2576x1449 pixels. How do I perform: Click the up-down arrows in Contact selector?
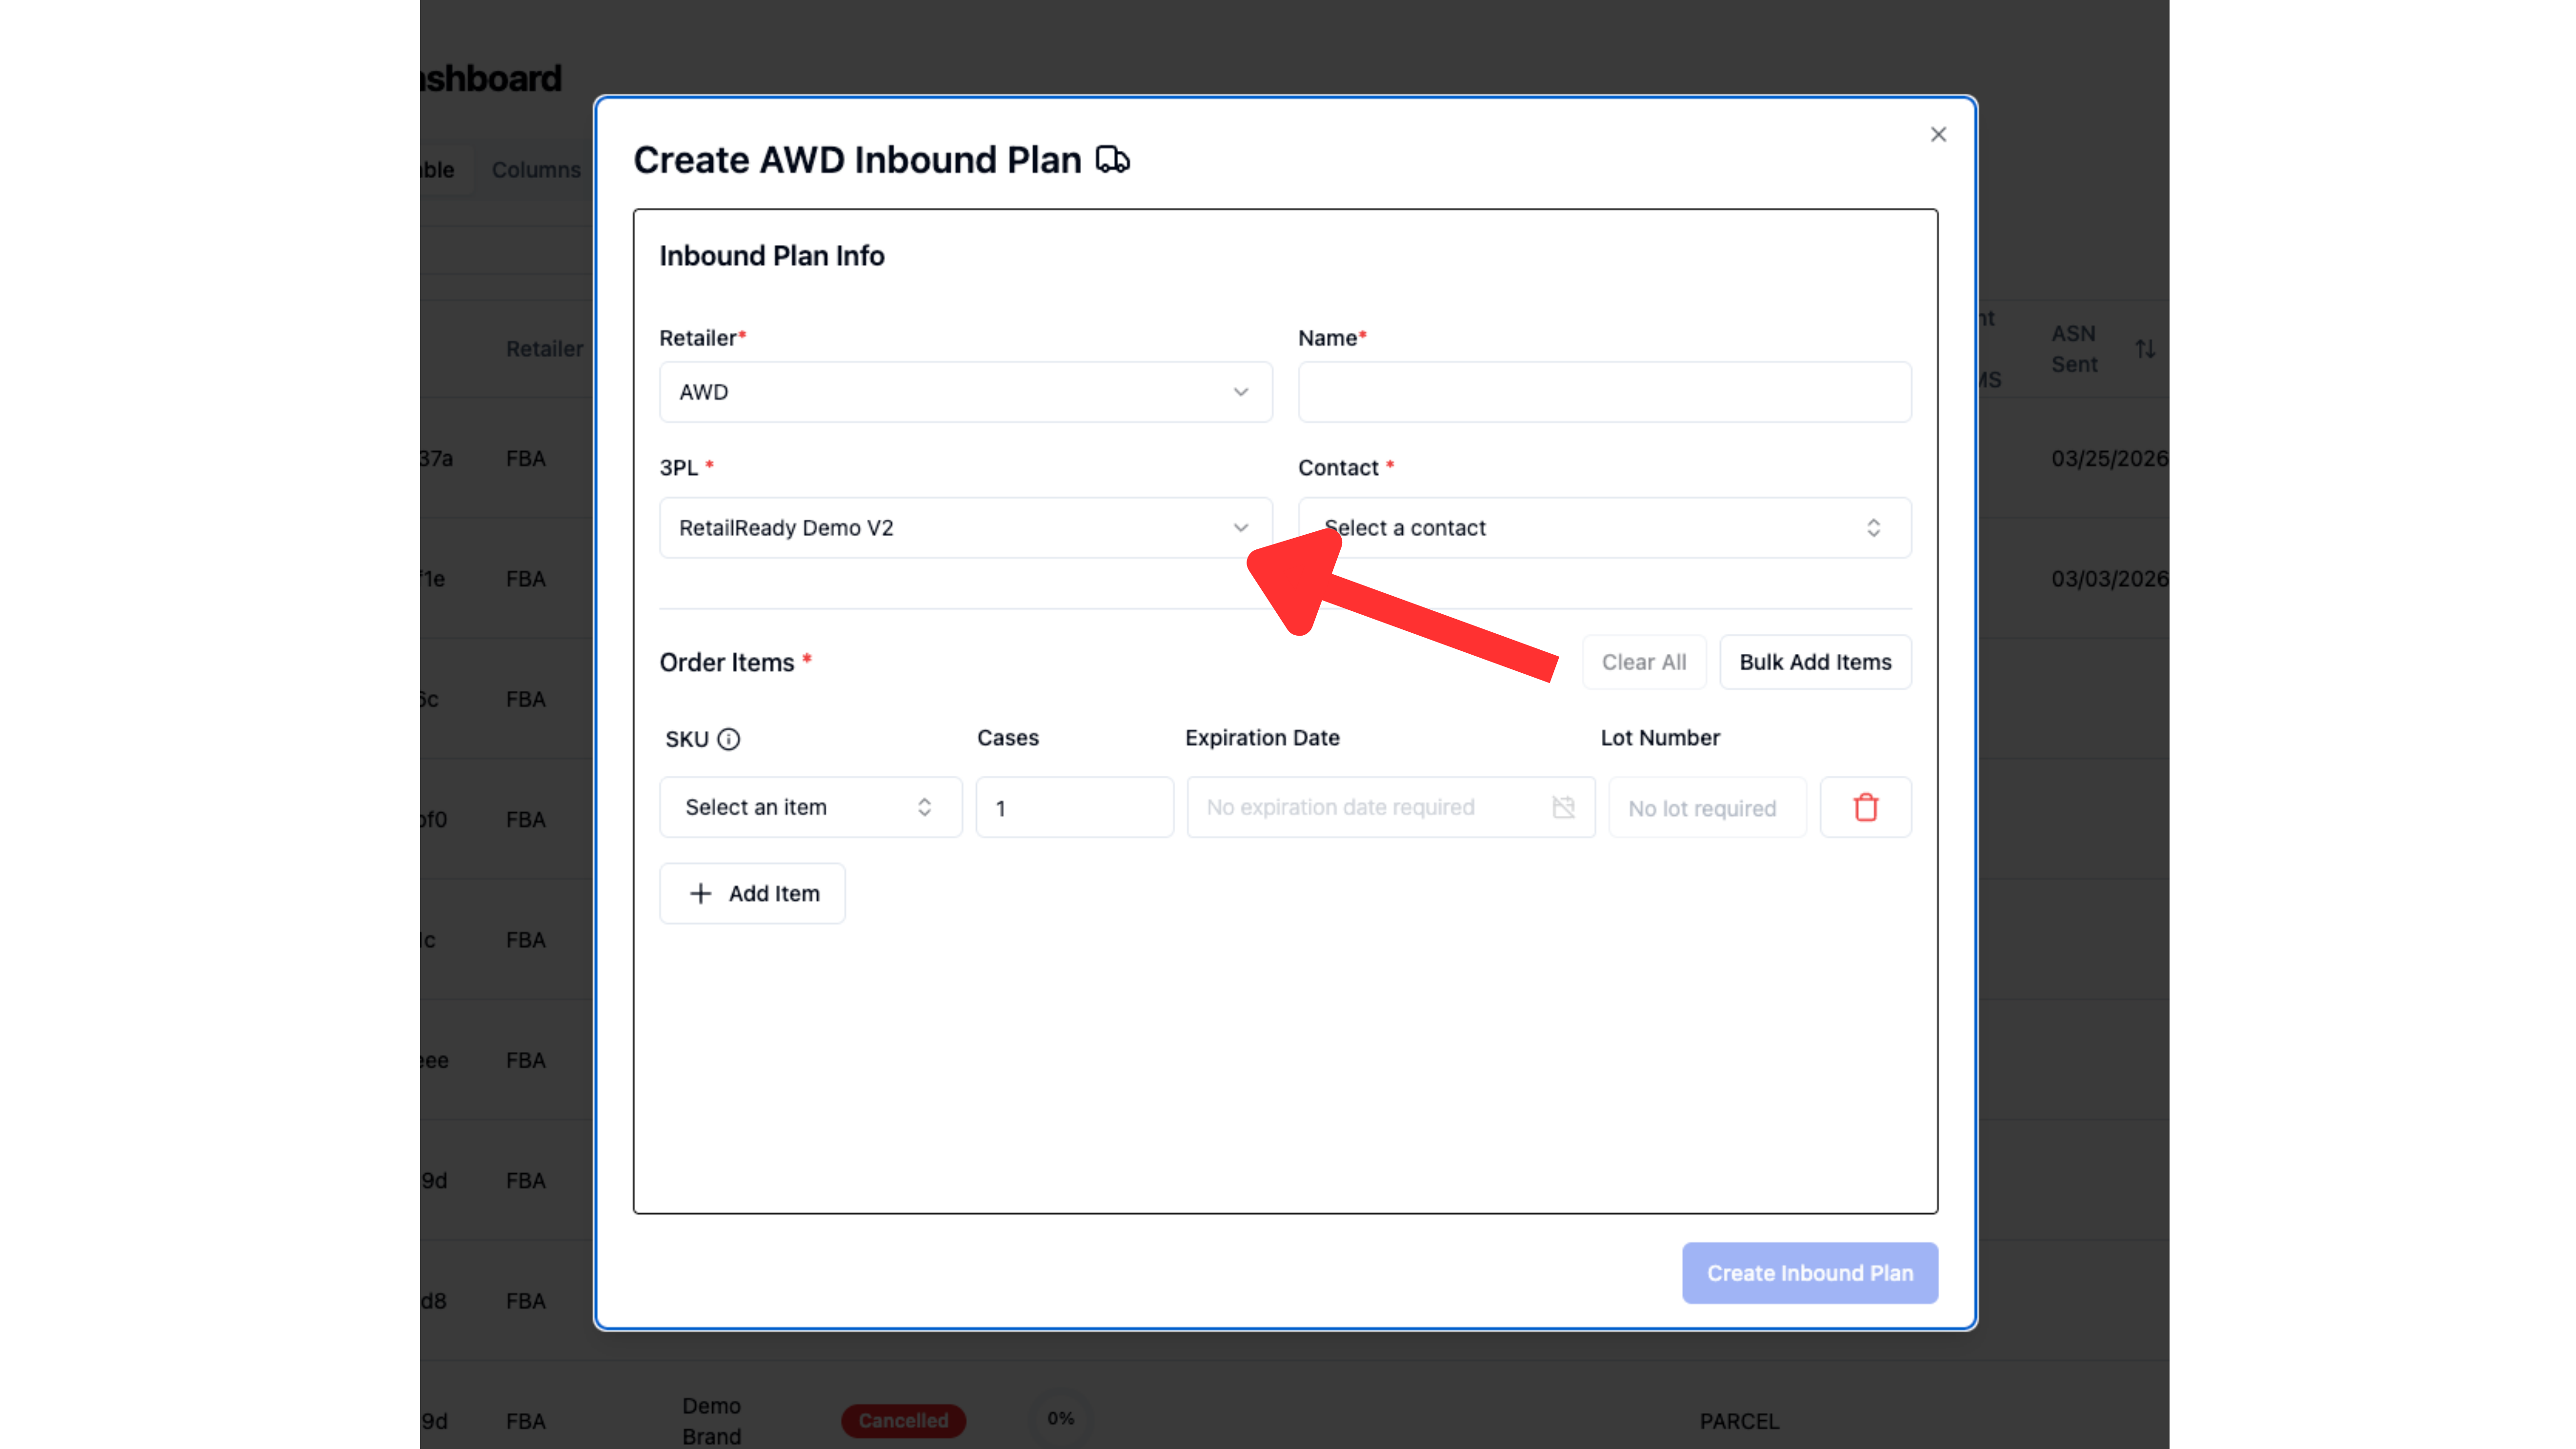(x=1873, y=528)
